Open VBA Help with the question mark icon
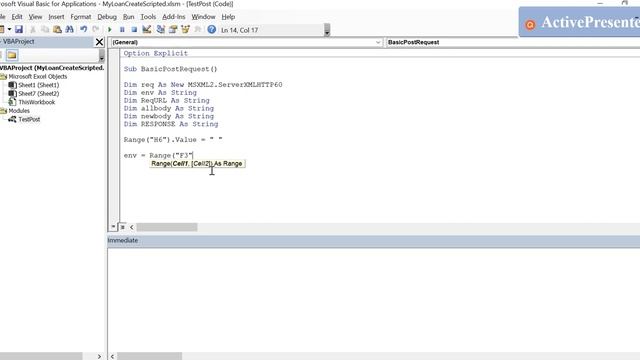The width and height of the screenshot is (640, 360). click(x=211, y=29)
